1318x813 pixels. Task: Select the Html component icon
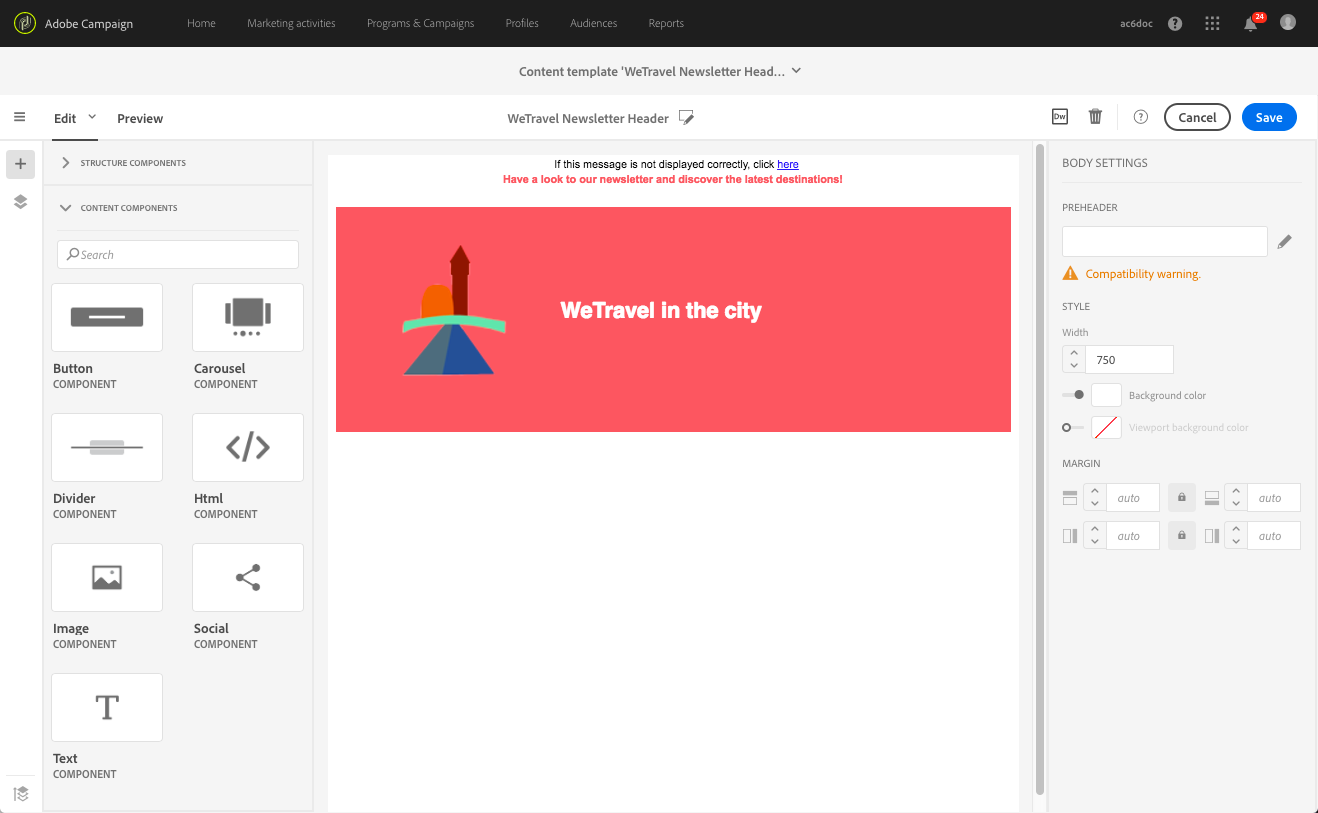tap(248, 447)
